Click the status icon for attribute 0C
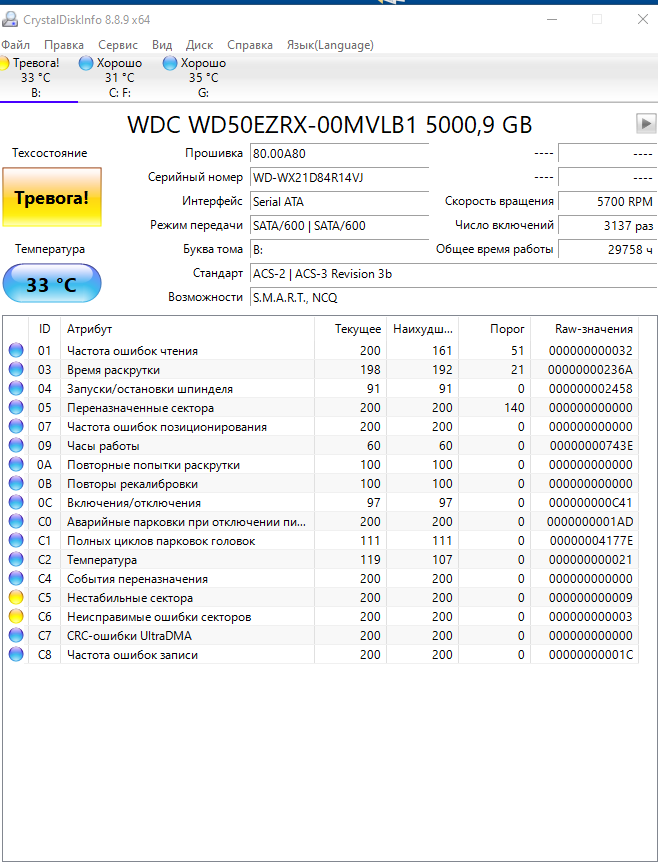Viewport: 658px width, 864px height. point(16,503)
